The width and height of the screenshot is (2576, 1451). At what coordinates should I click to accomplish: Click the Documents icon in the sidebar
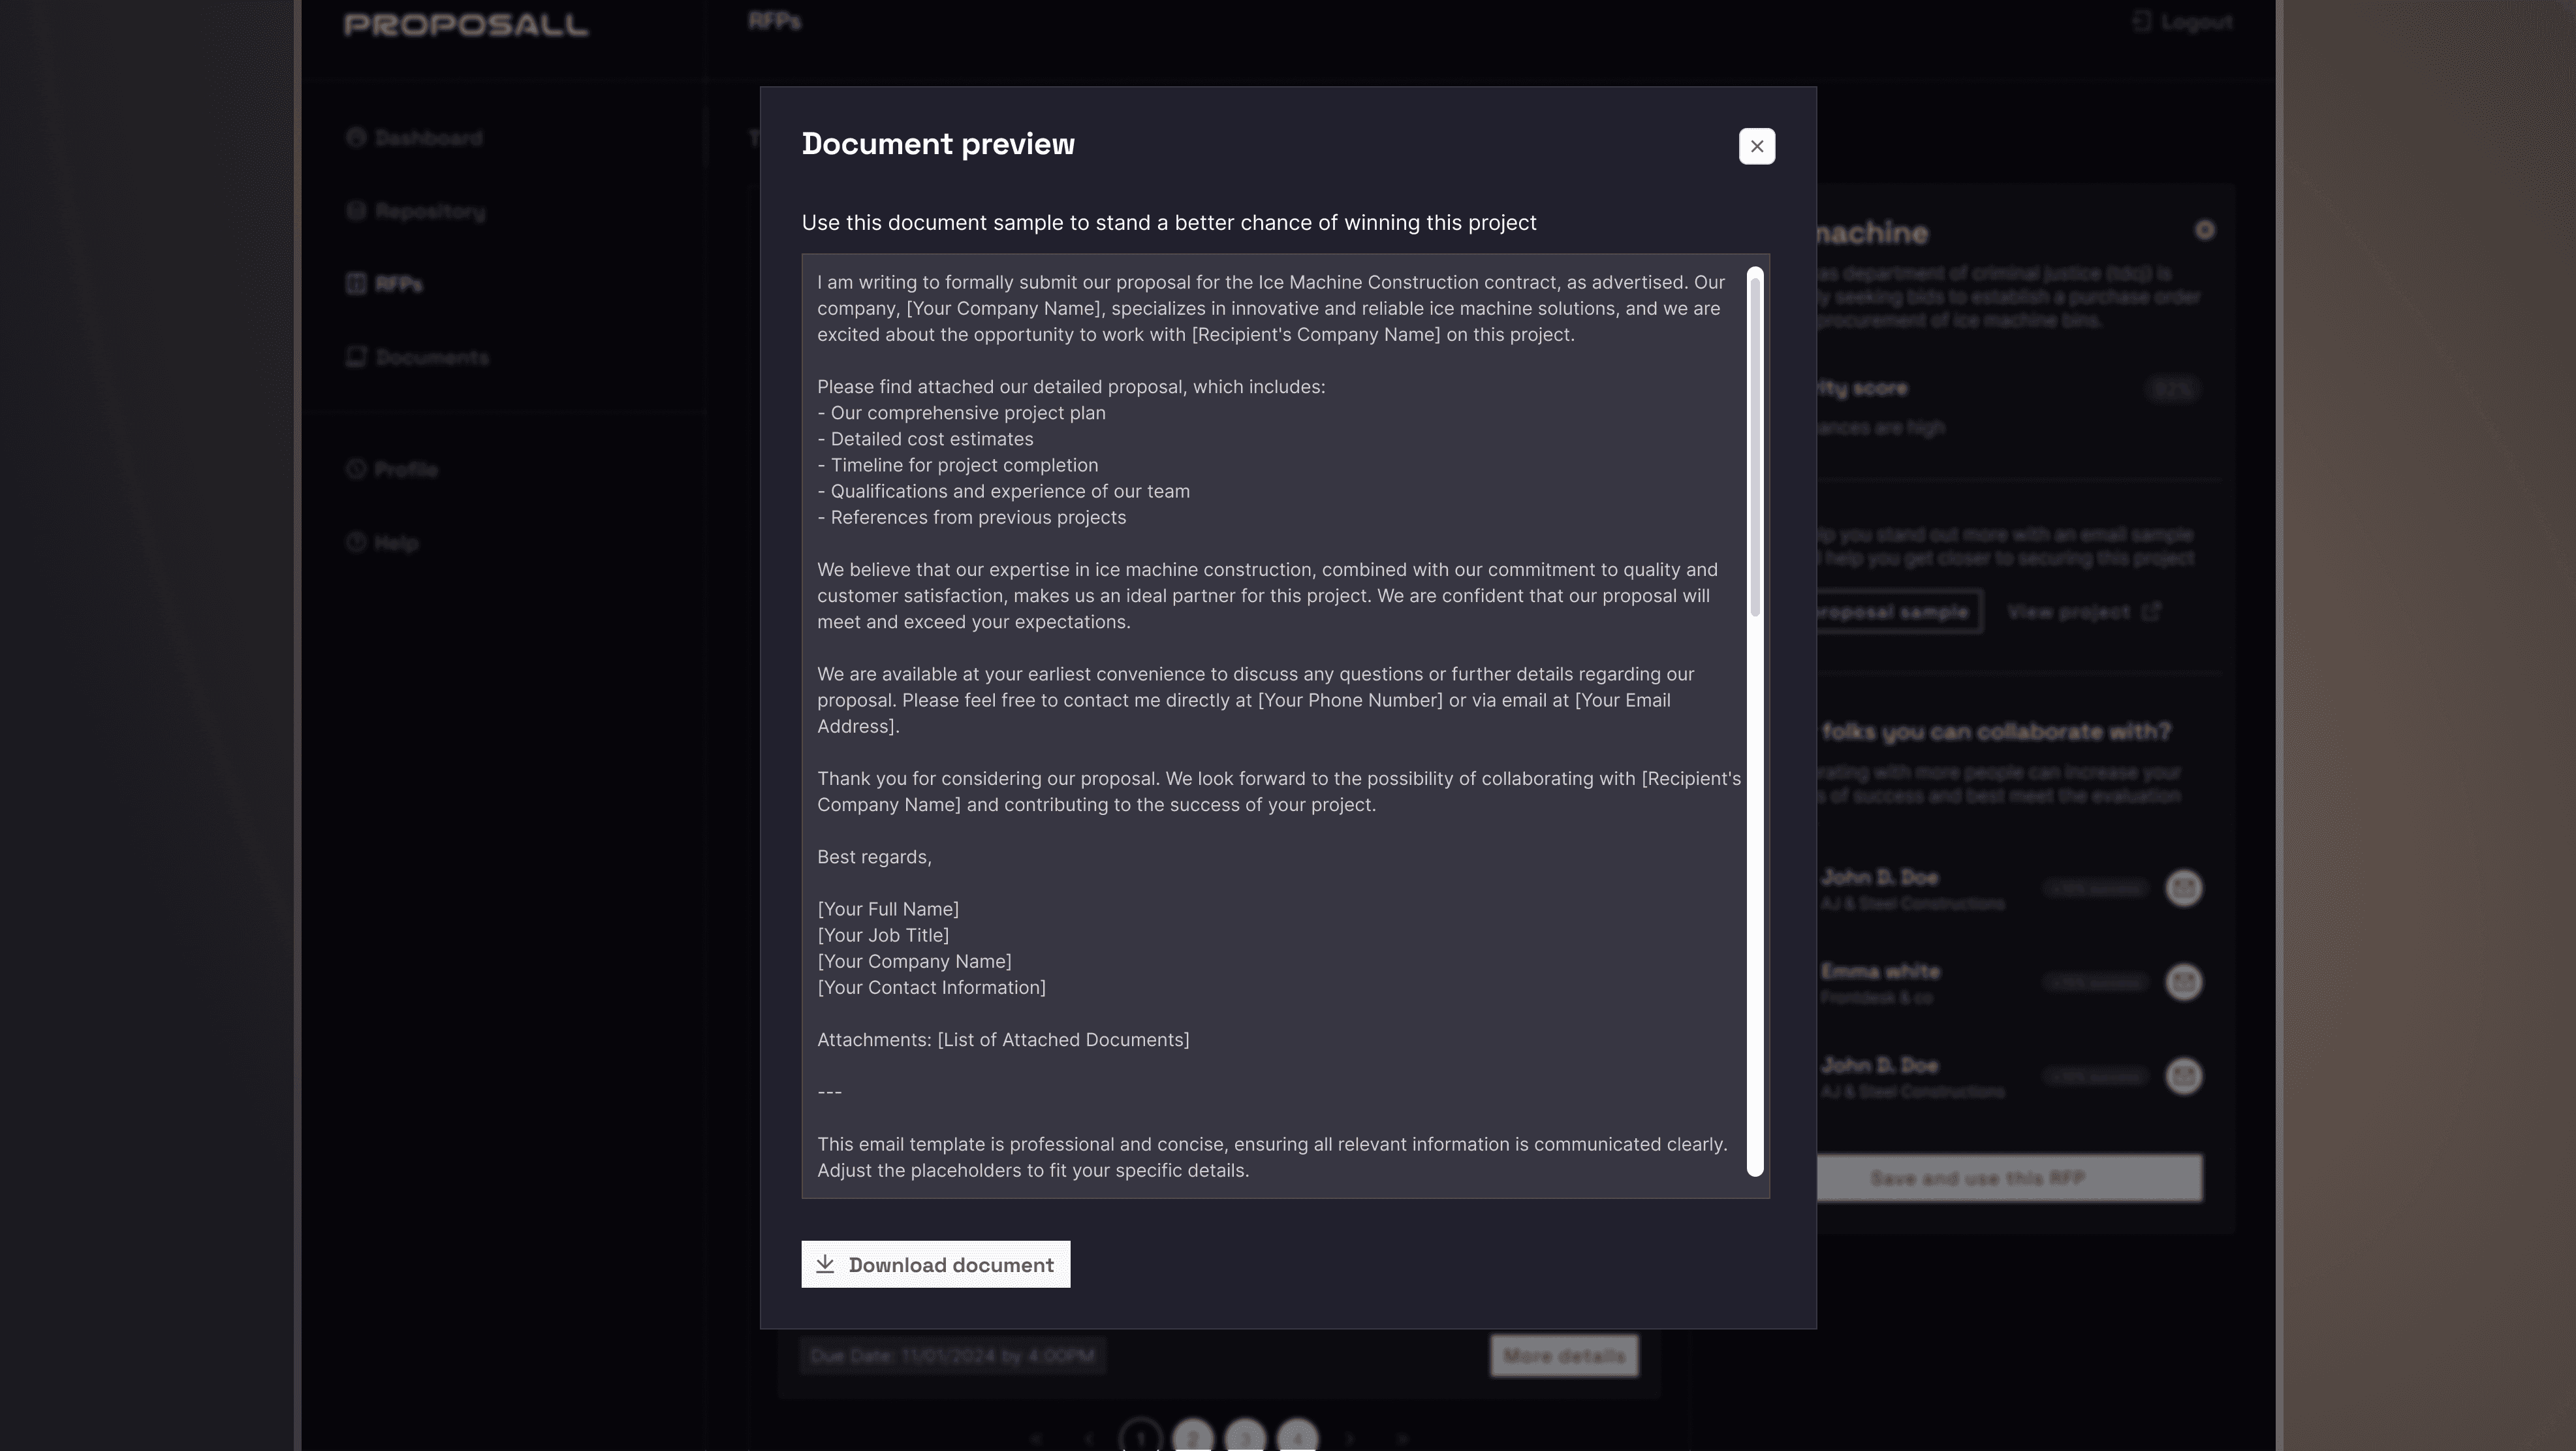coord(356,357)
